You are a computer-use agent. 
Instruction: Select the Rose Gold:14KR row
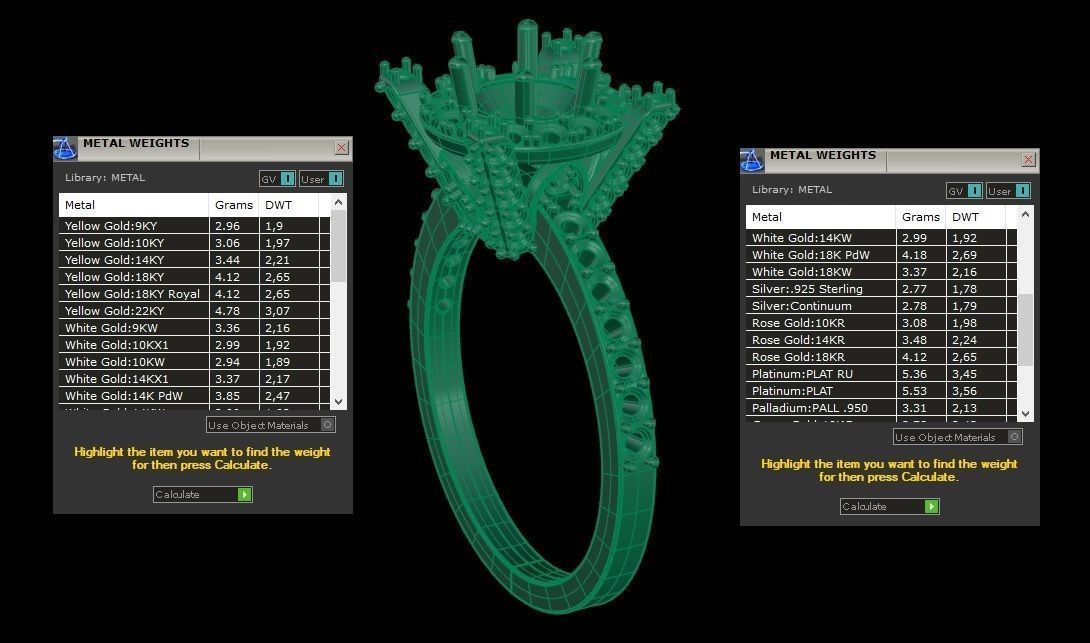point(881,340)
